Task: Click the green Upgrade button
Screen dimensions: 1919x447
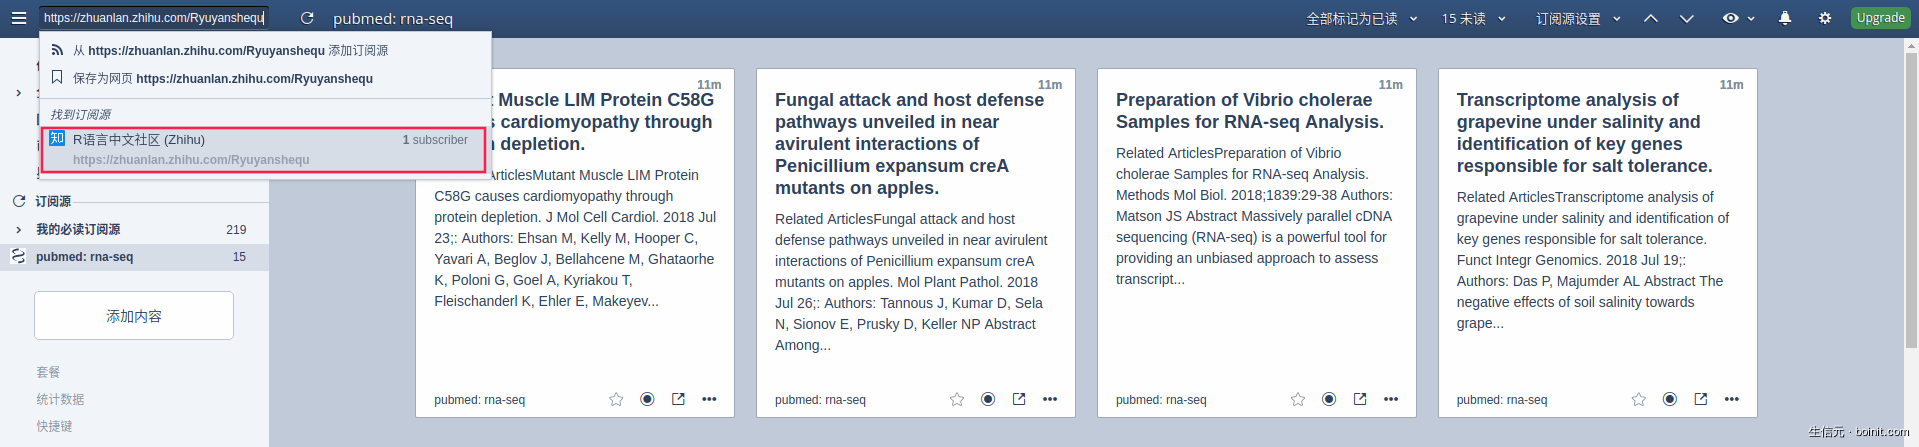Action: click(x=1880, y=18)
